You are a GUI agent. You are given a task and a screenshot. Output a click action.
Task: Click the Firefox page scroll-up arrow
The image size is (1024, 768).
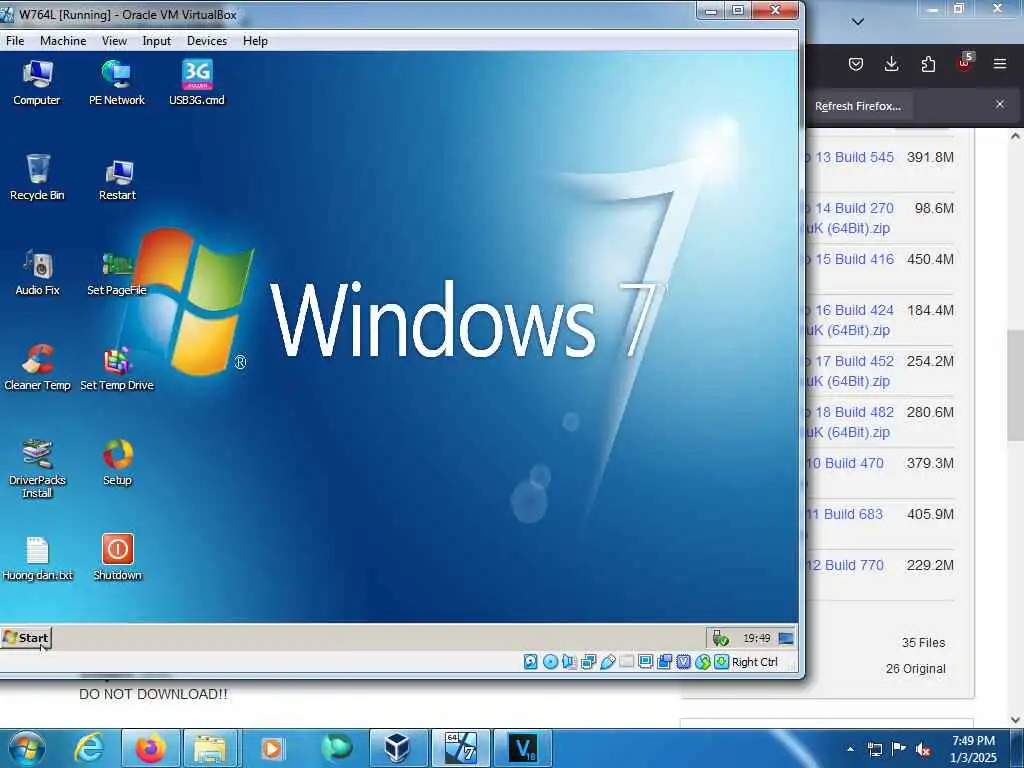coord(1015,136)
